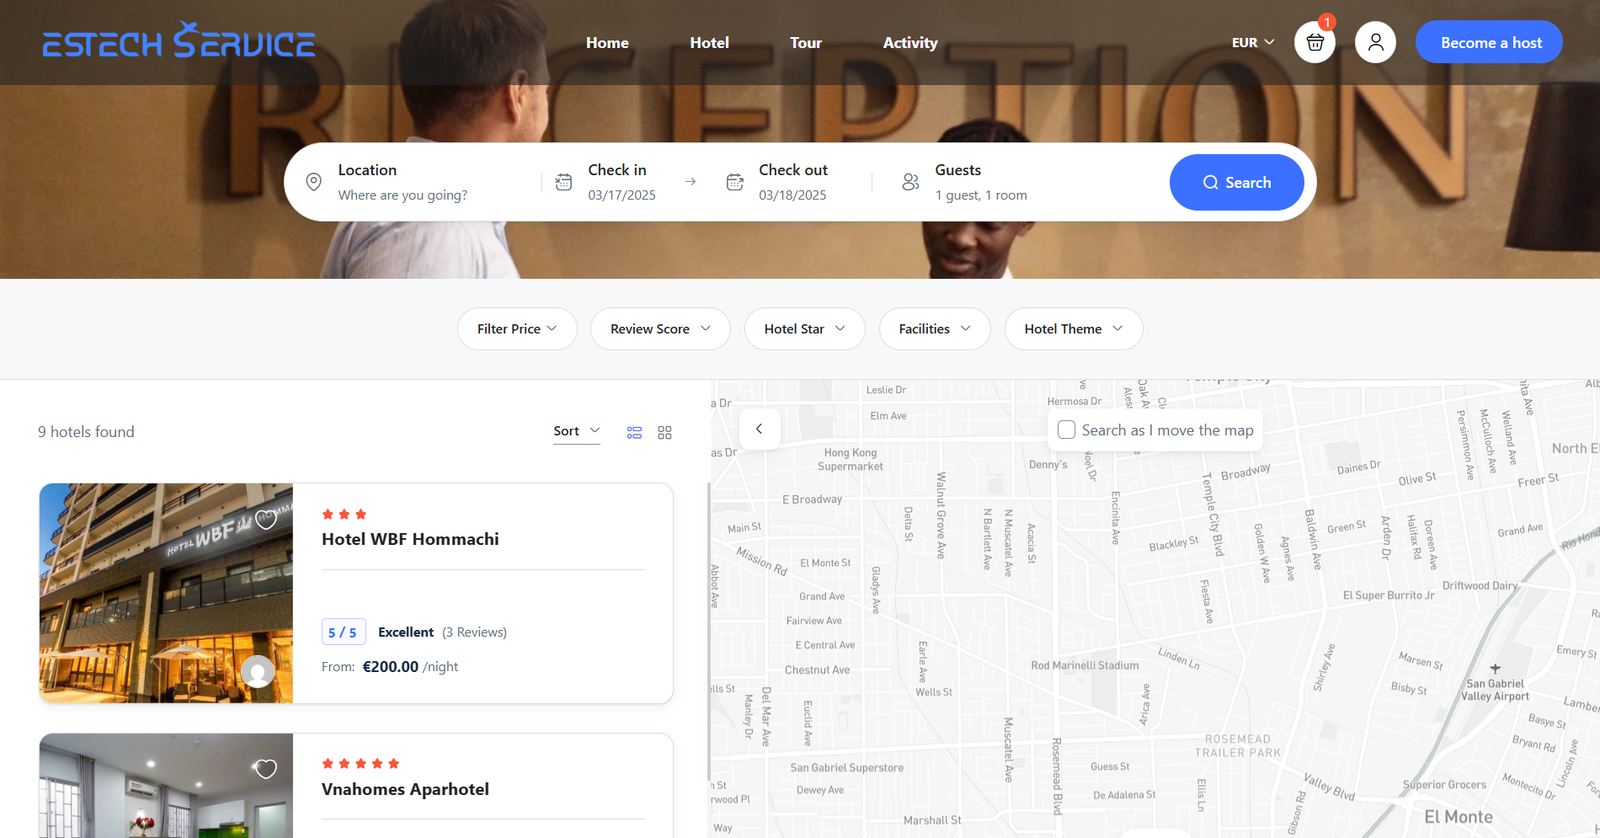Favorite Hotel WBF Hommachi with heart icon
Image resolution: width=1600 pixels, height=838 pixels.
[265, 519]
